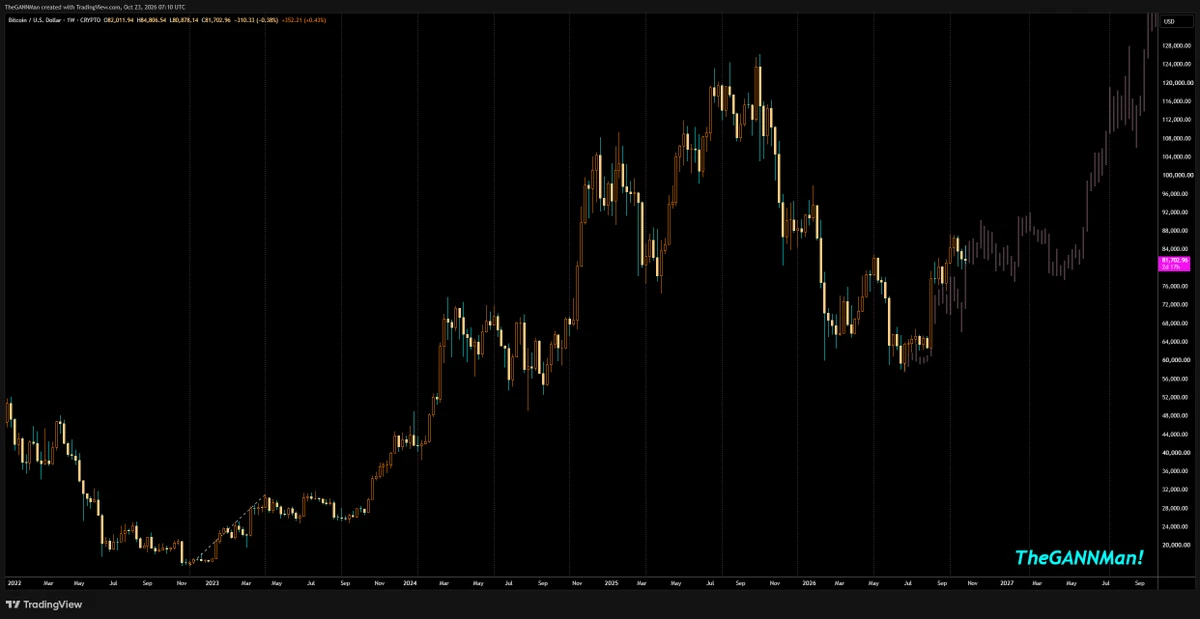Click the open value O82,011.94
The width and height of the screenshot is (1200, 619).
121,21
